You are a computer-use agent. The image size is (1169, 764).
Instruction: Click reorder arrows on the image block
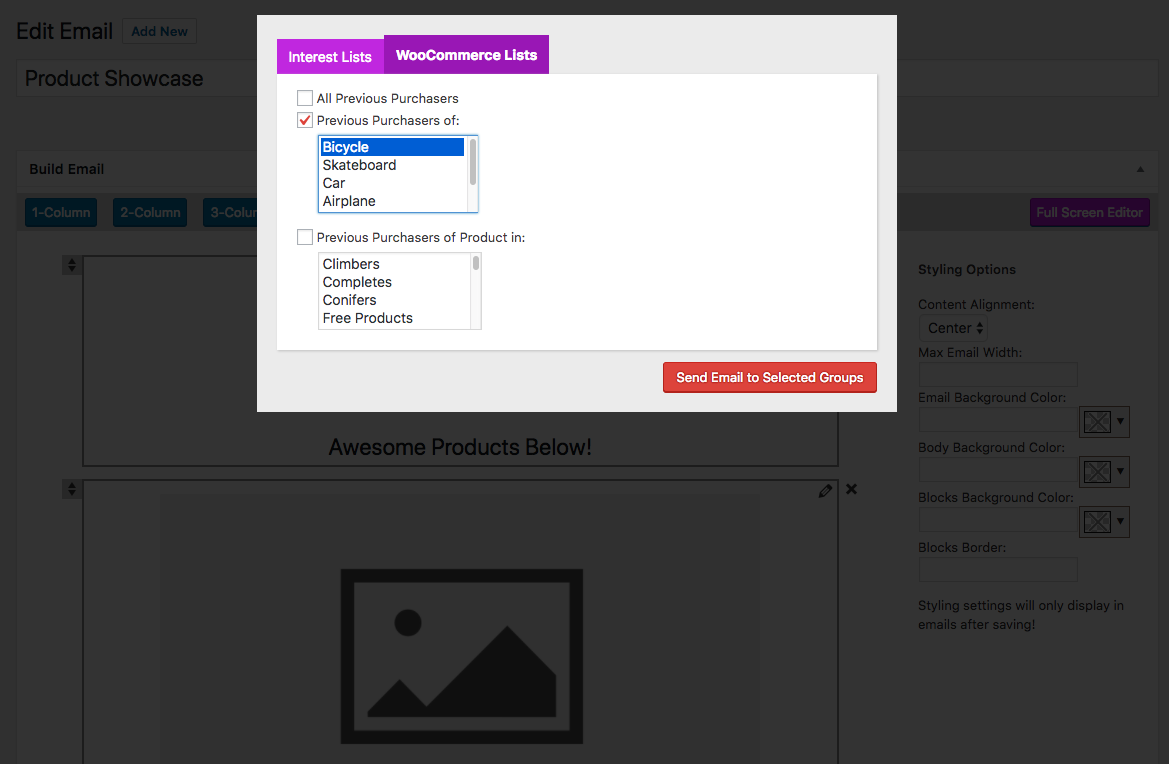coord(71,489)
